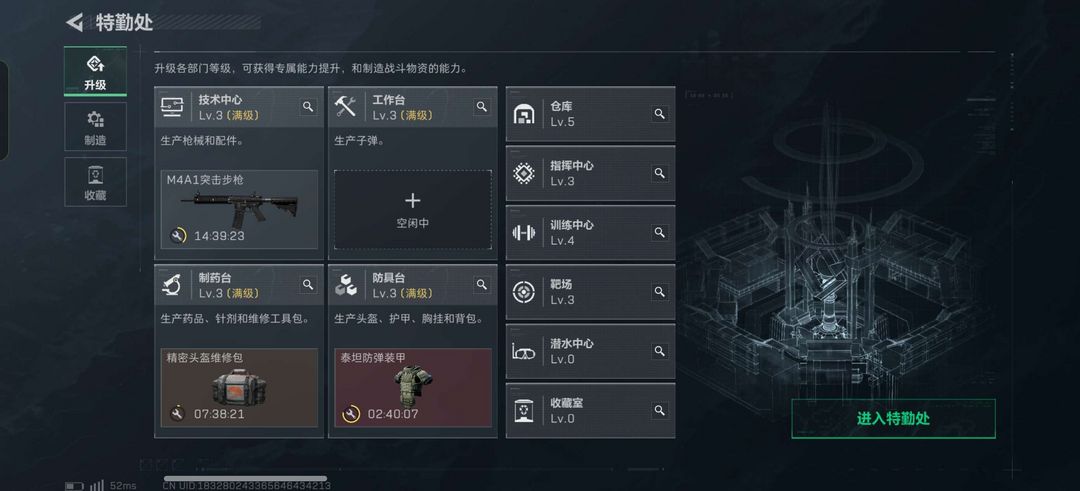Inspect the 指挥中心 details magnifier
Screen dimensions: 1080x491
[659, 173]
